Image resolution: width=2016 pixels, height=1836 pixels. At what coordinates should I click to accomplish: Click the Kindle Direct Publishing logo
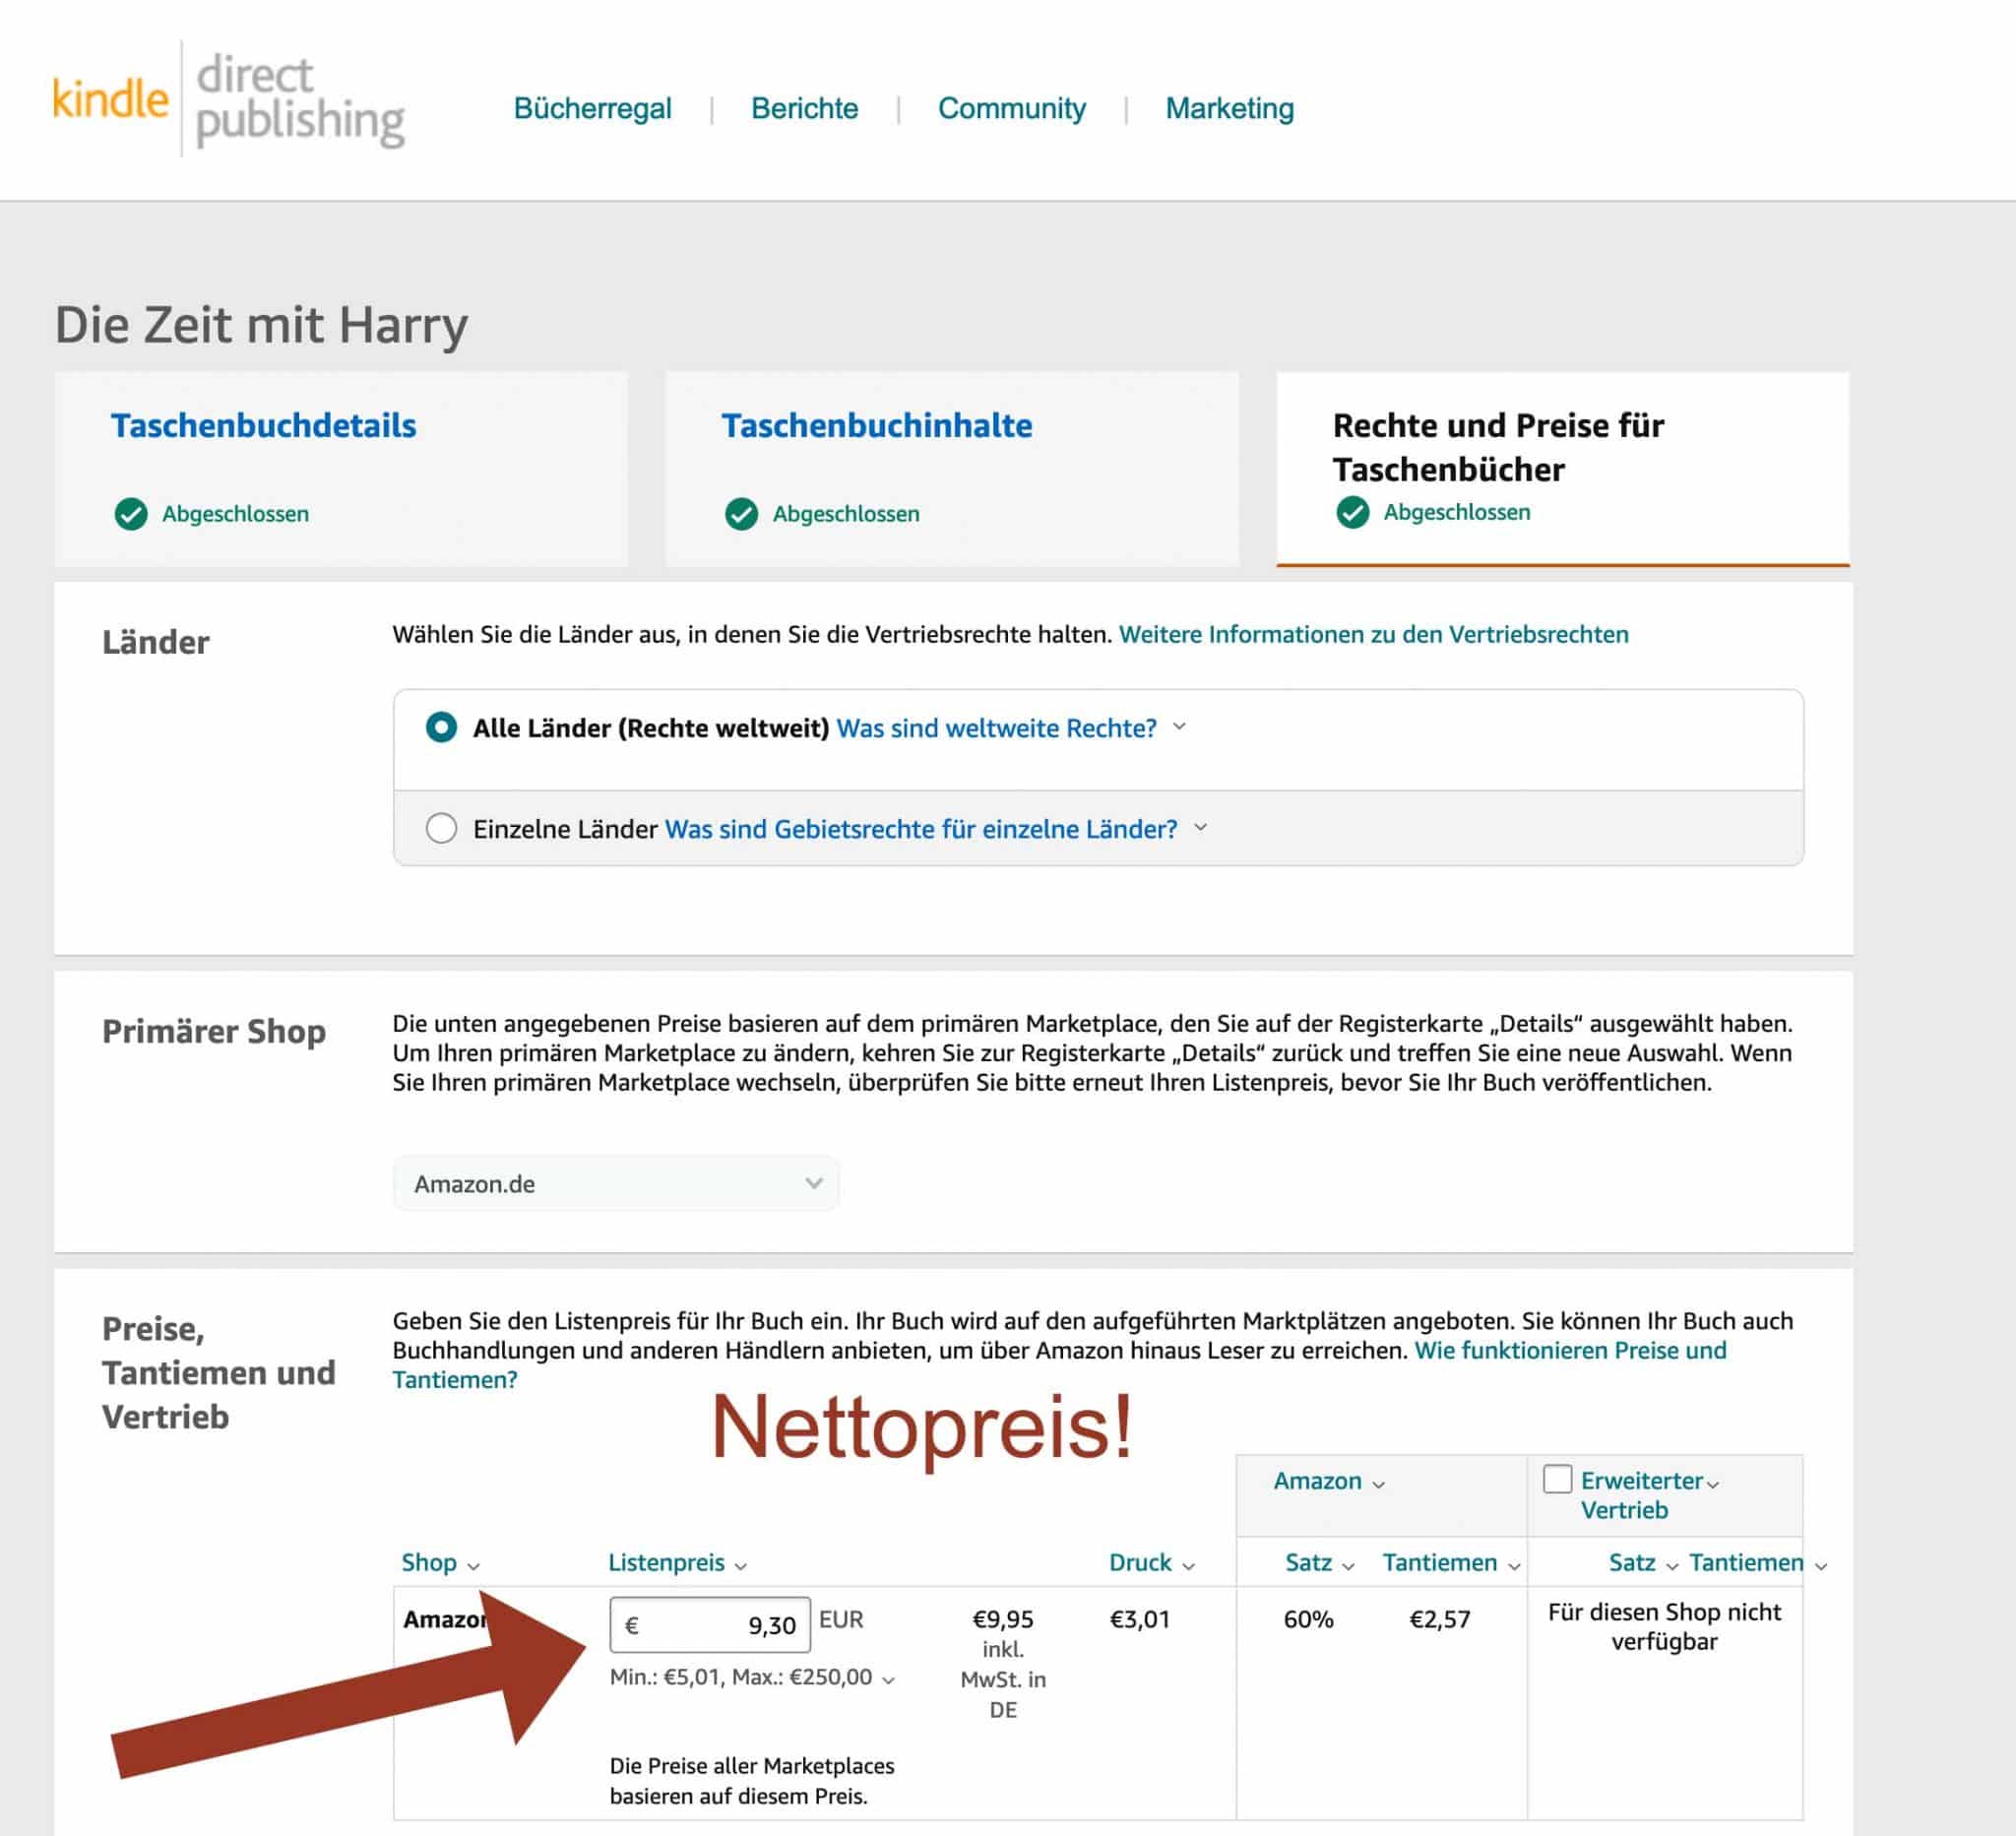tap(229, 100)
